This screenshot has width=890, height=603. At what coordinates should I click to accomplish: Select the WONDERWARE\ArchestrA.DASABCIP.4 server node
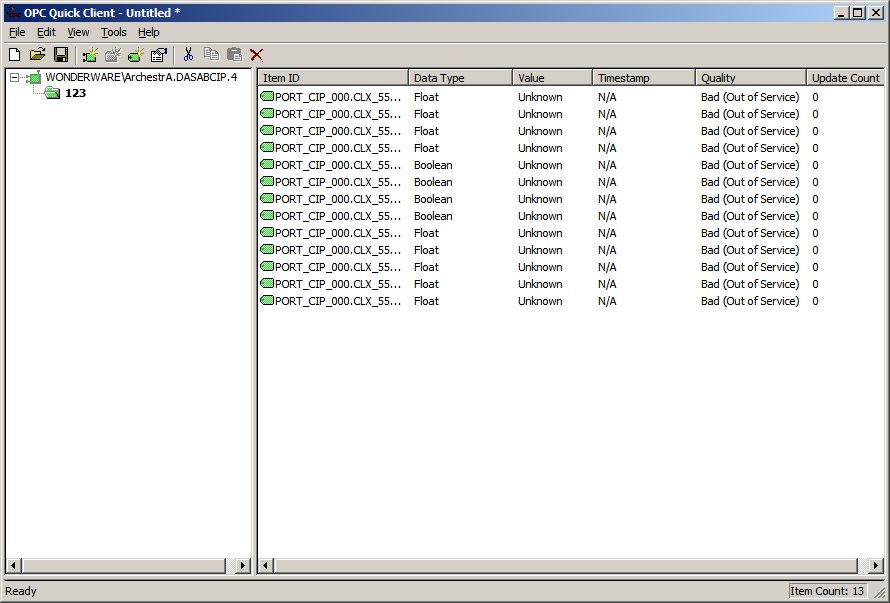click(x=140, y=78)
